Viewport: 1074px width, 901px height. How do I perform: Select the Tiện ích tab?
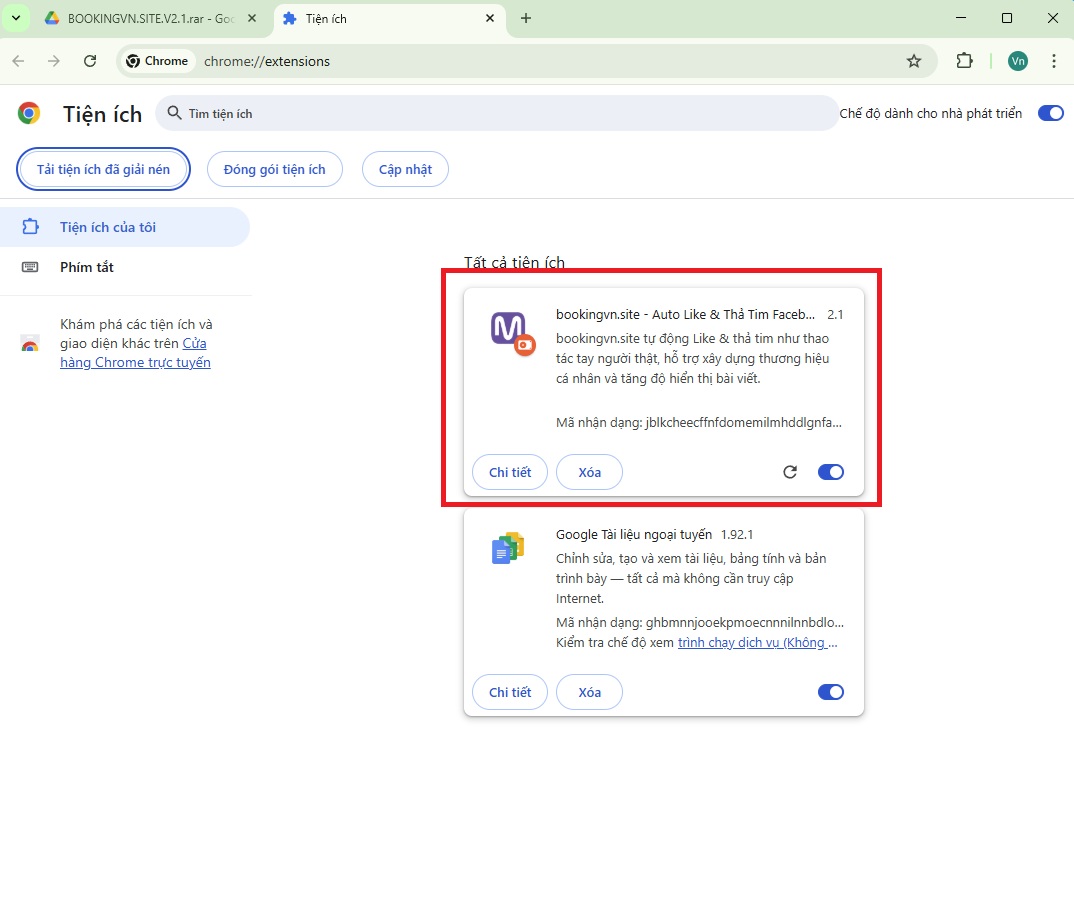(x=390, y=18)
